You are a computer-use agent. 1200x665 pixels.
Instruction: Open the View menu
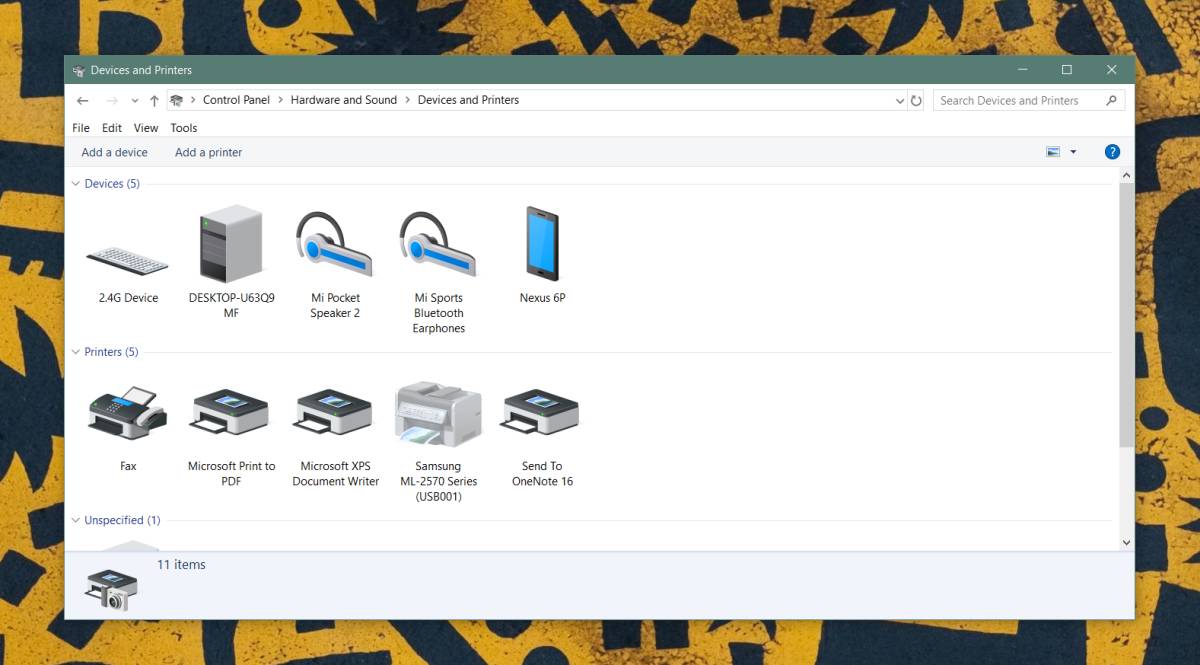coord(146,127)
